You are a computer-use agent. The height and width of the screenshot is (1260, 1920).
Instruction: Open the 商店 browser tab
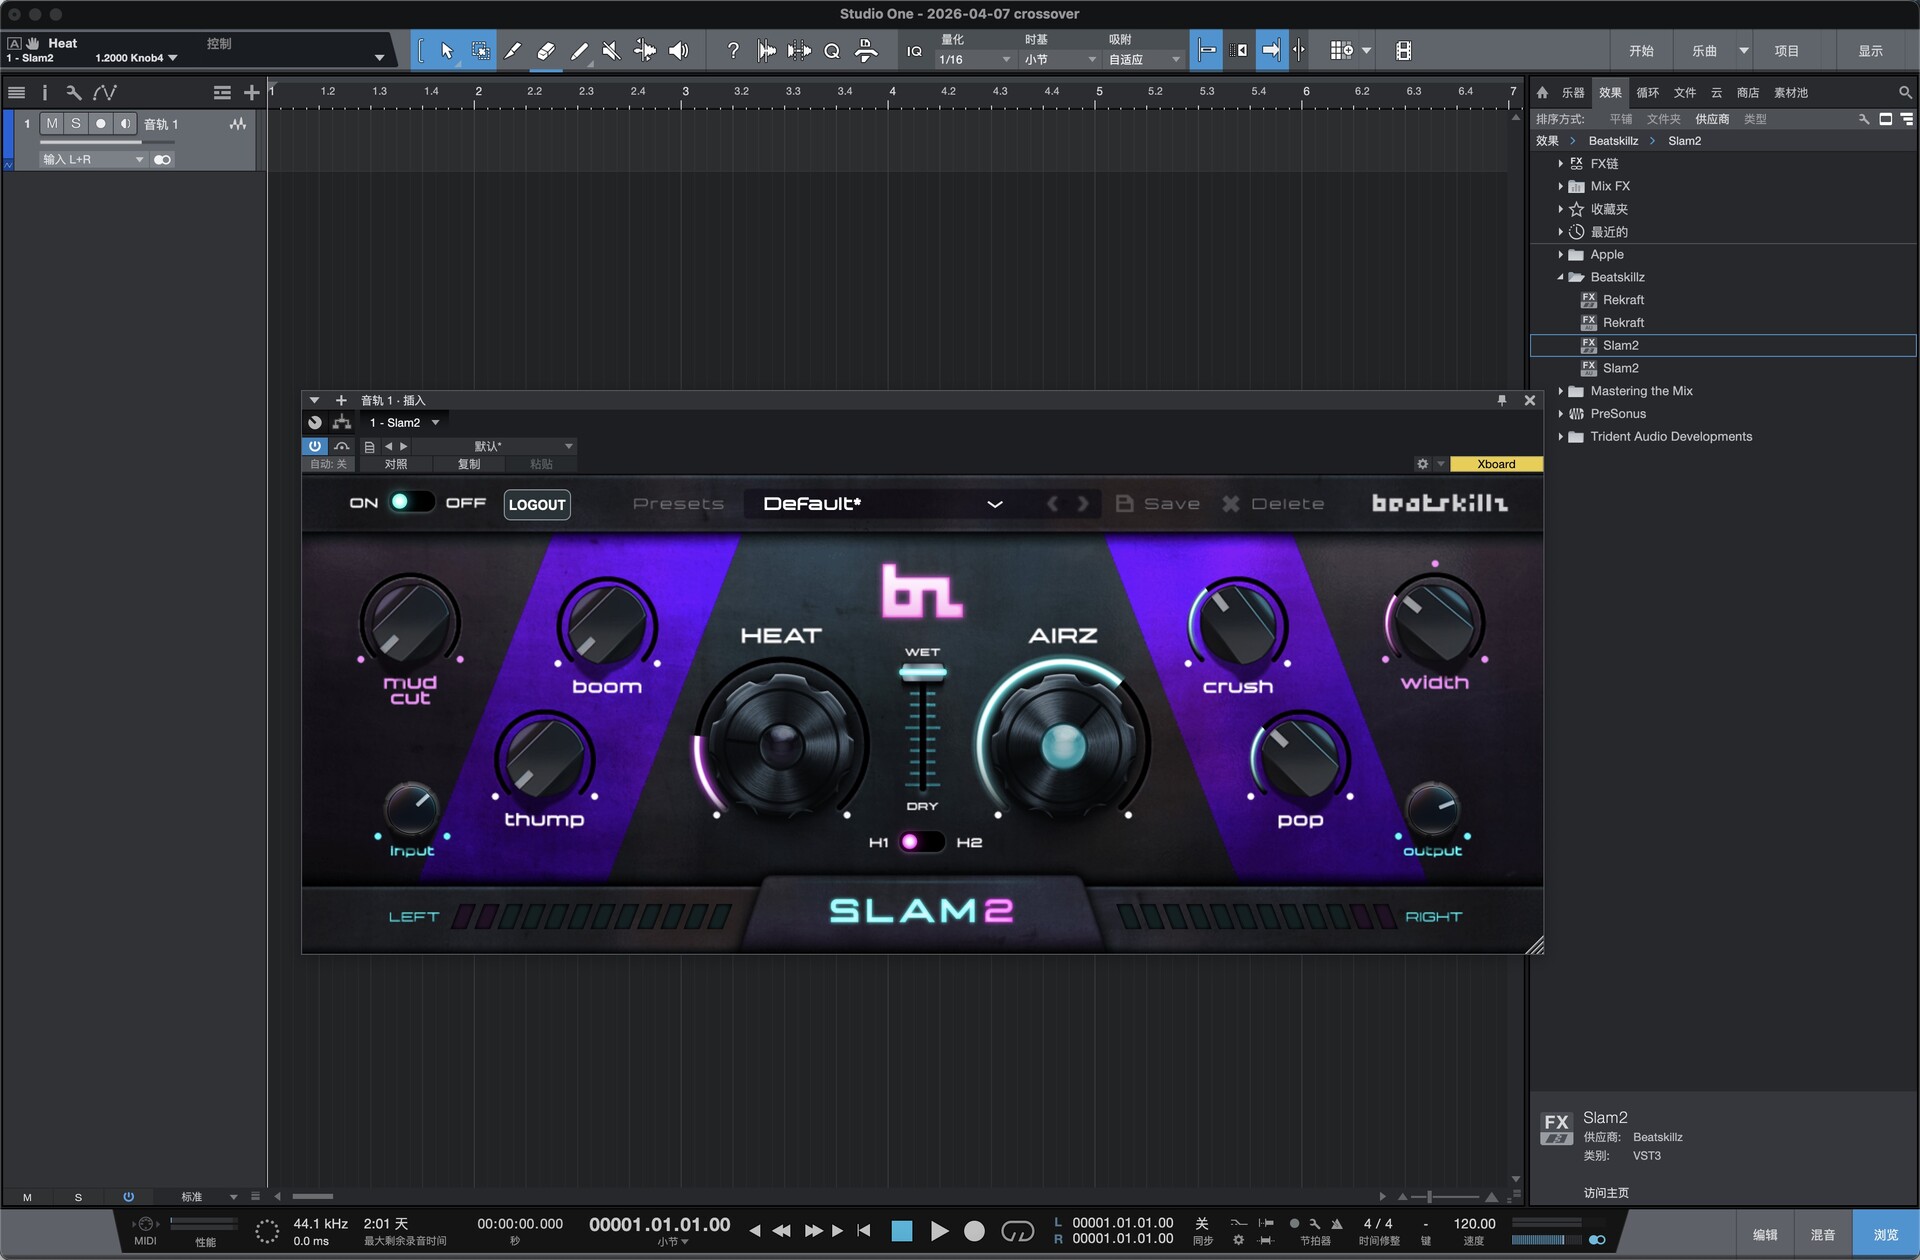pos(1748,93)
